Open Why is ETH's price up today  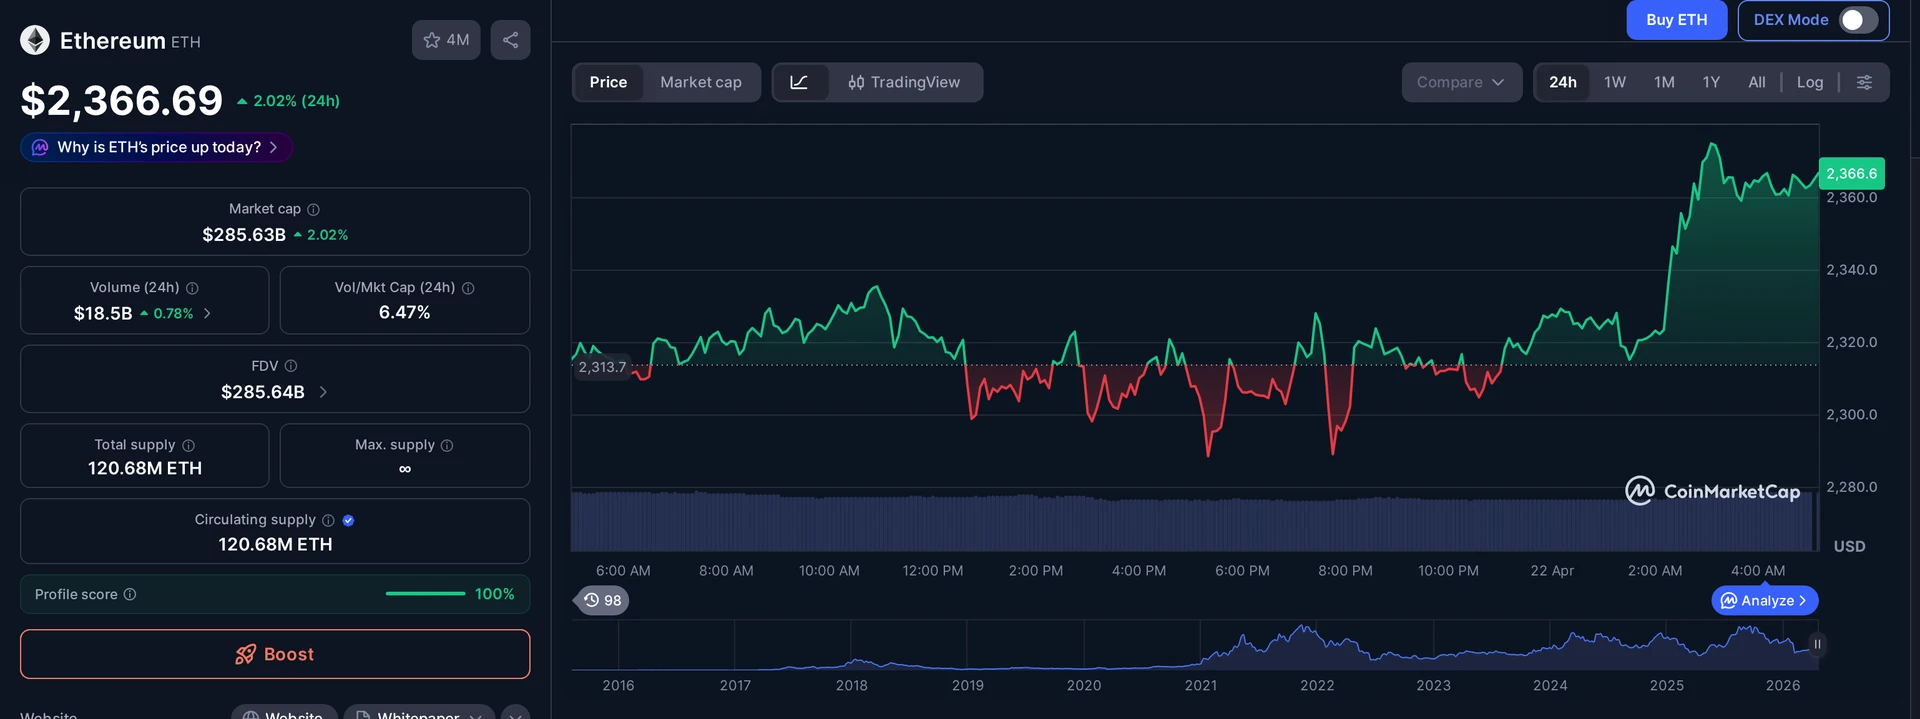click(x=157, y=147)
